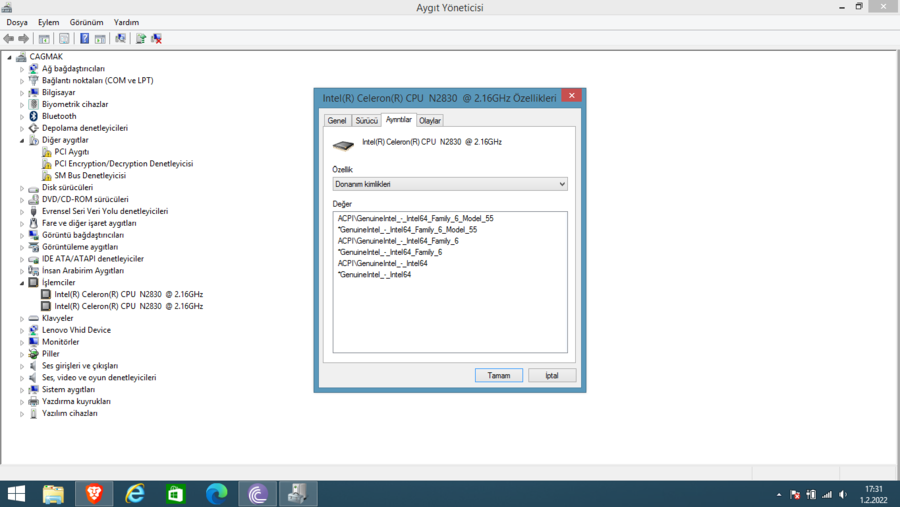Open Windows Store from taskbar
This screenshot has width=900, height=507.
click(176, 494)
